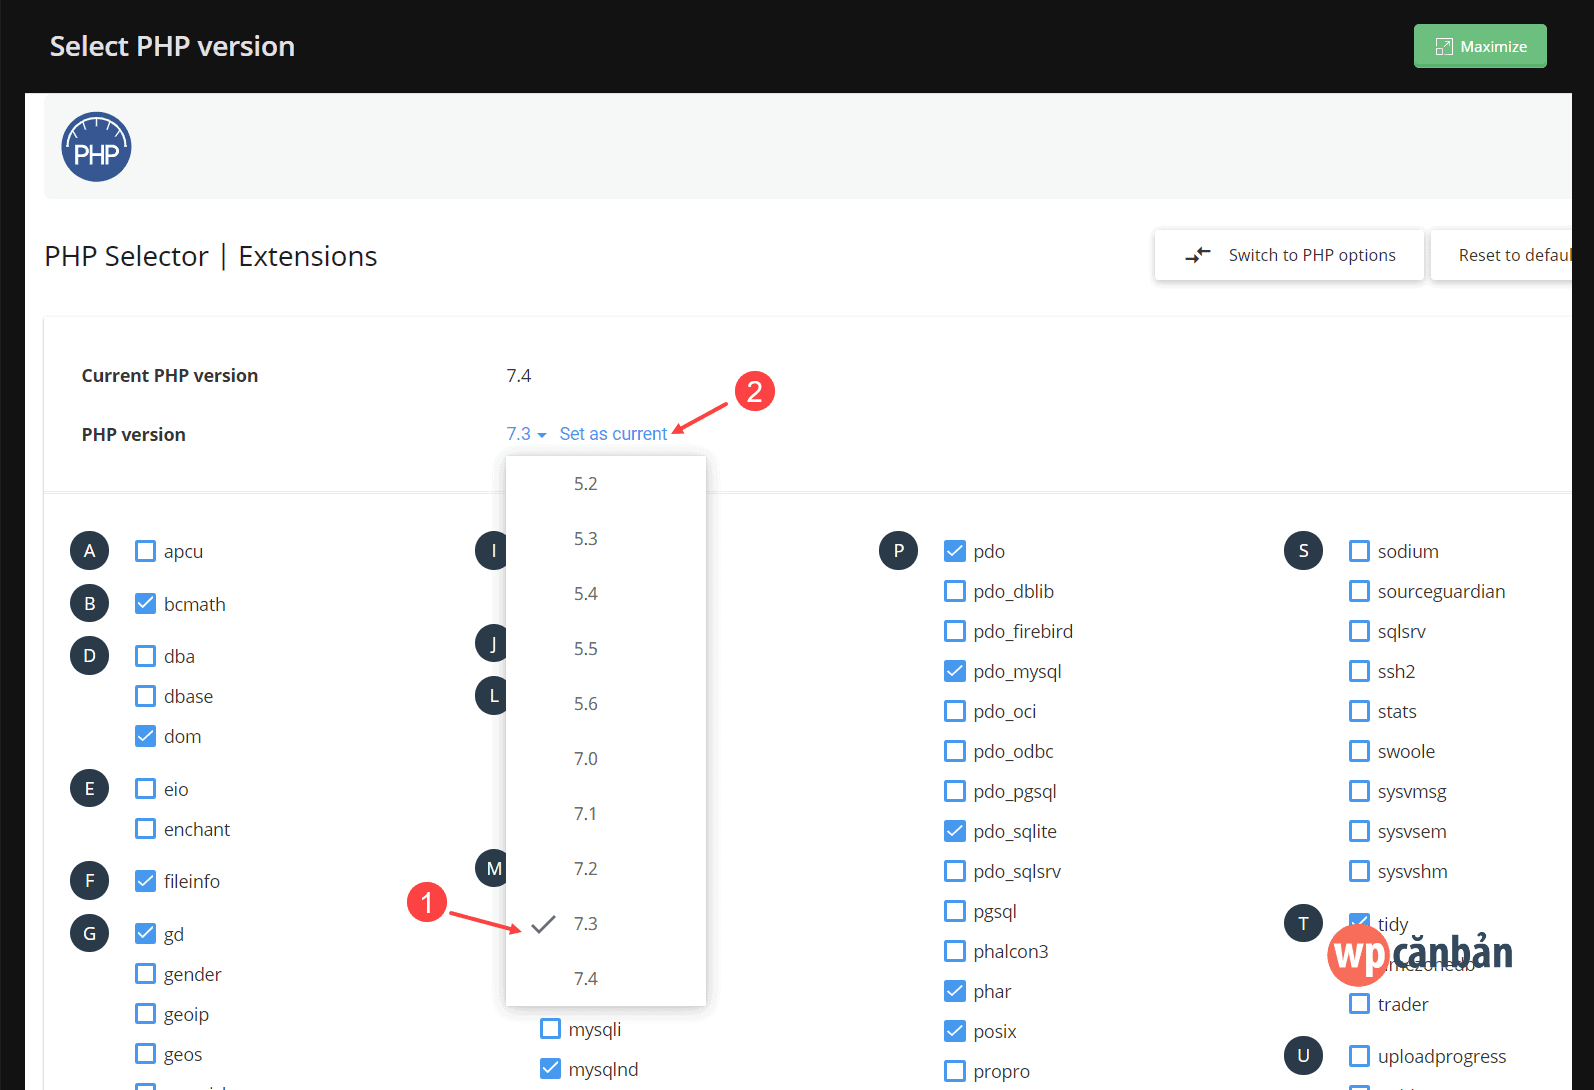The height and width of the screenshot is (1090, 1594).
Task: Click the letter E group badge
Action: pos(89,789)
